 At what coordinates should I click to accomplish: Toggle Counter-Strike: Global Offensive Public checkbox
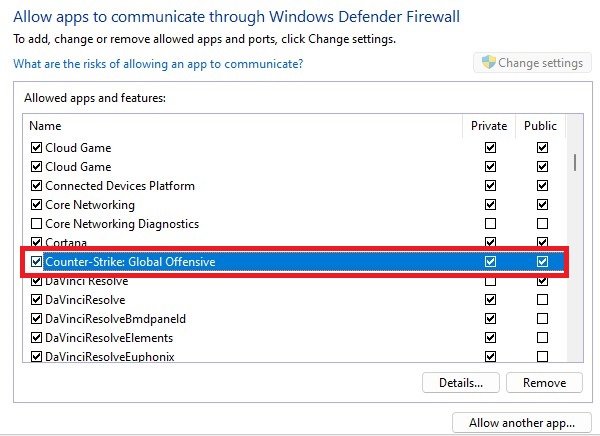click(542, 262)
